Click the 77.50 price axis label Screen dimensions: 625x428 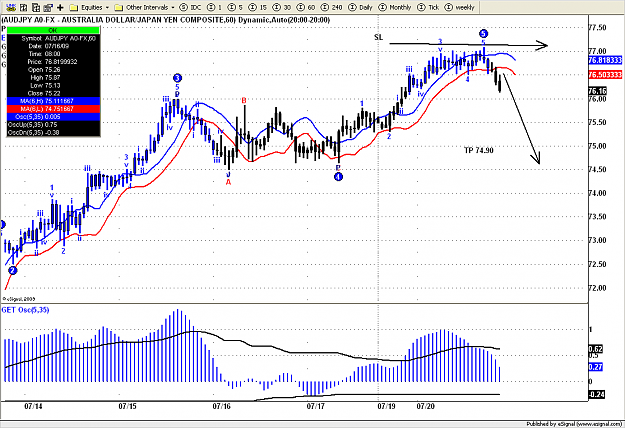coord(597,27)
